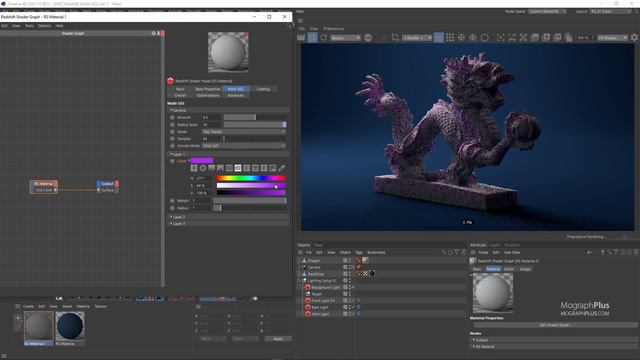
Task: Click the Apply button in coordinates panel
Action: coord(278,339)
